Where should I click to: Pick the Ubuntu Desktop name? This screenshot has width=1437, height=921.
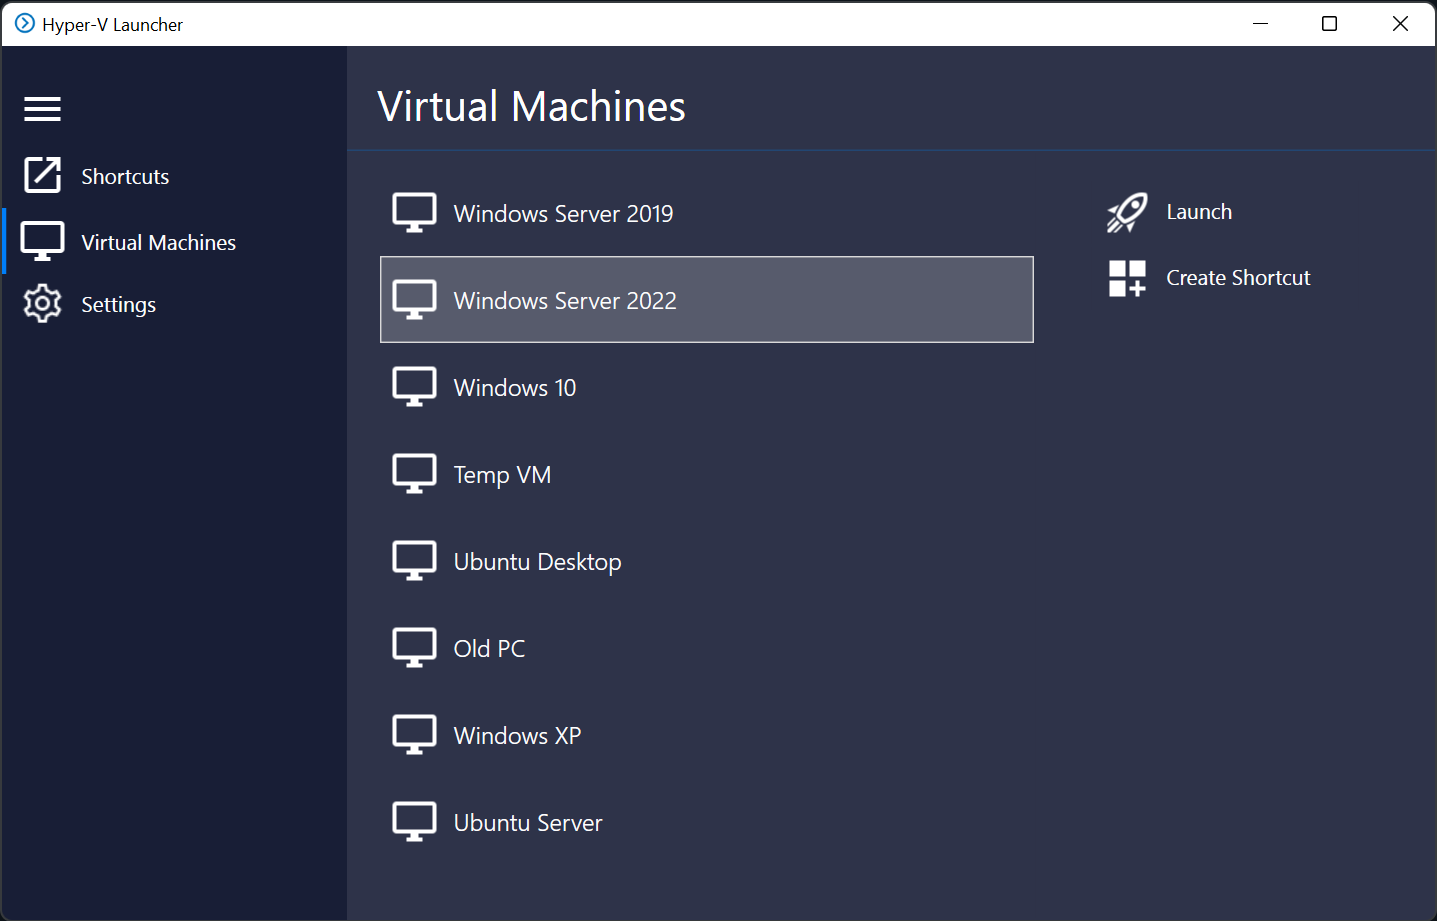(x=537, y=562)
